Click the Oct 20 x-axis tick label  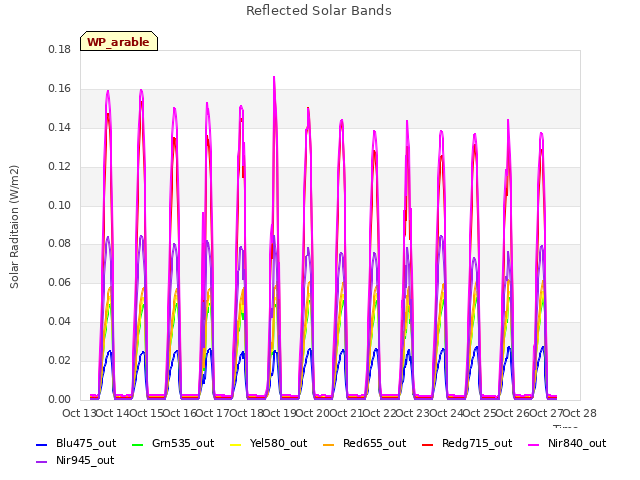click(x=313, y=413)
